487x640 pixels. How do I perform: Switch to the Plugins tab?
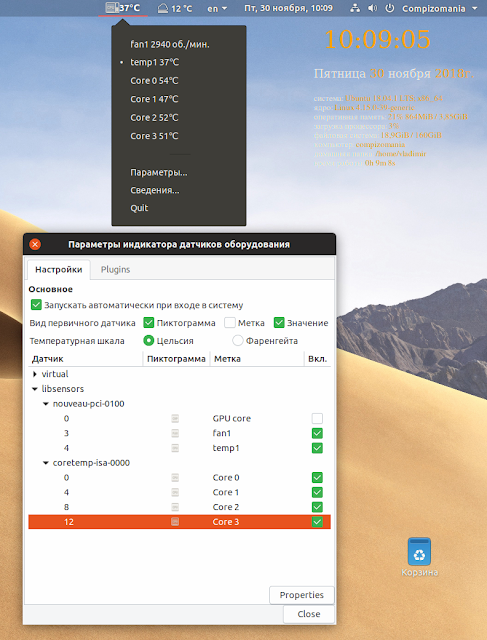point(116,269)
